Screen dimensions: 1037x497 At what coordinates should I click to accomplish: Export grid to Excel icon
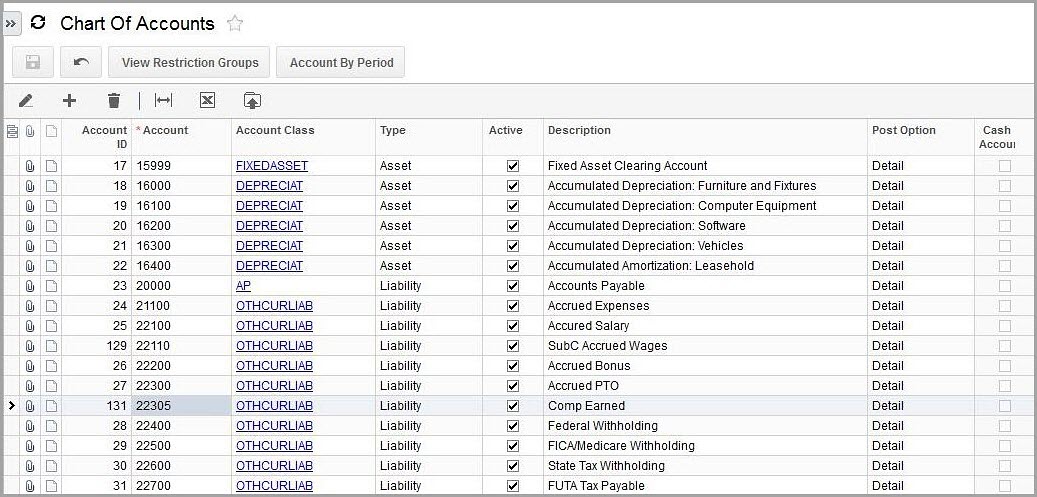pos(207,100)
